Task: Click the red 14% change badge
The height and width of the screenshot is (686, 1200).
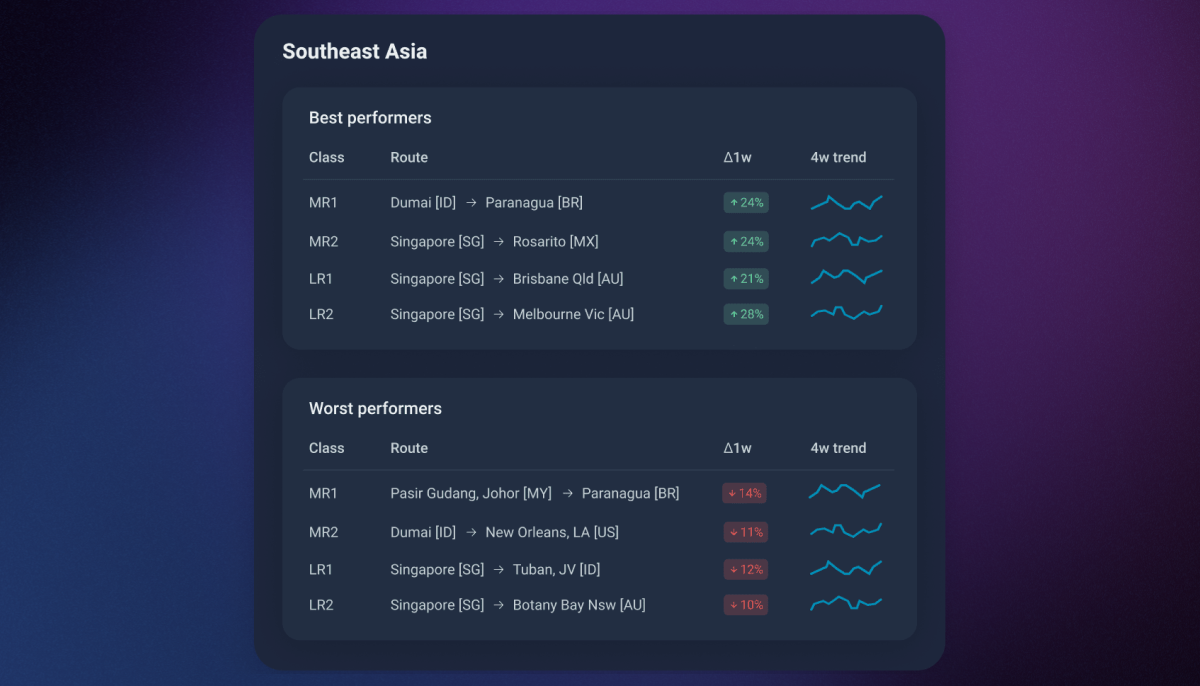Action: coord(745,494)
